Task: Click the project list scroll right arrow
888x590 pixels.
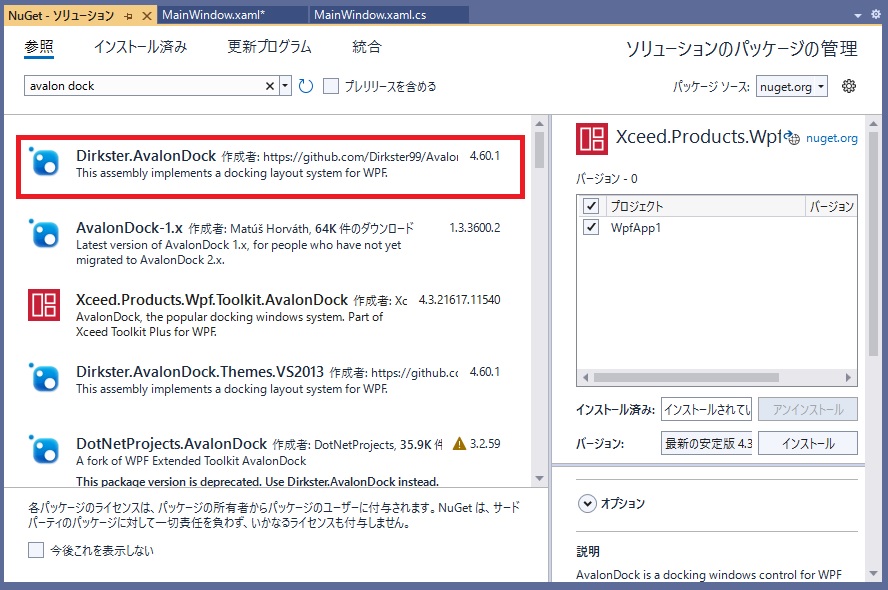Action: click(x=848, y=377)
